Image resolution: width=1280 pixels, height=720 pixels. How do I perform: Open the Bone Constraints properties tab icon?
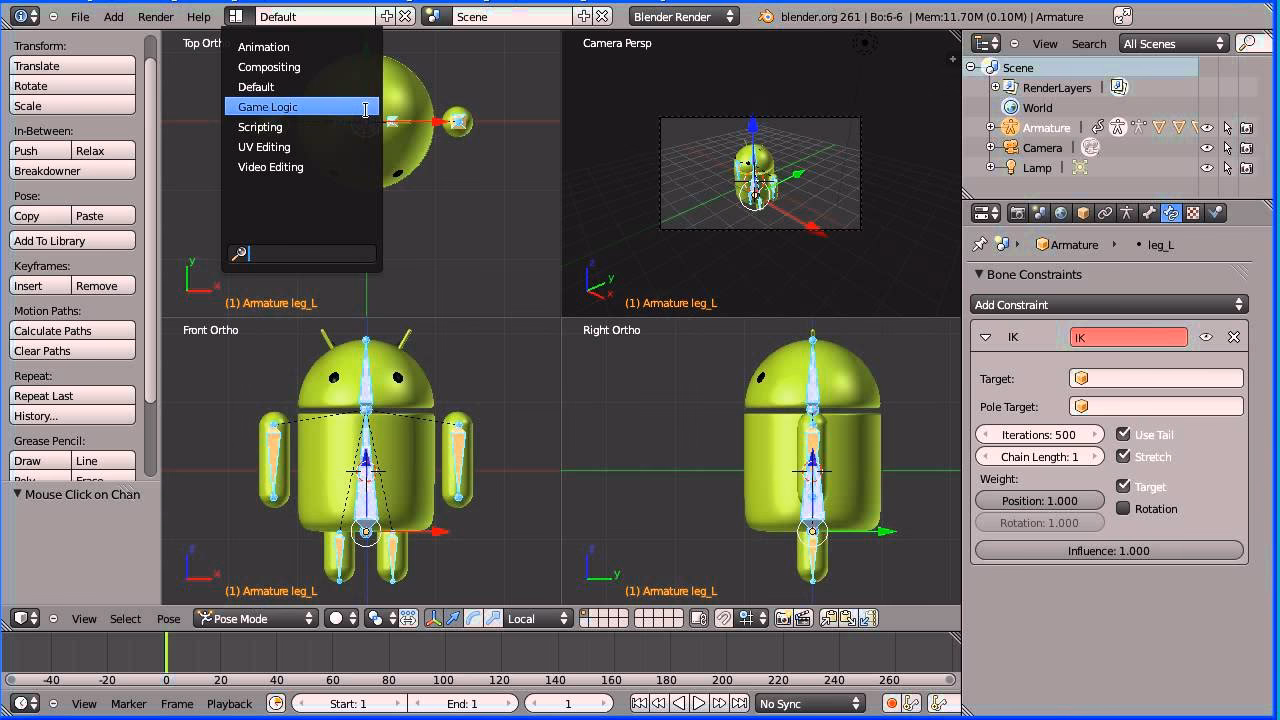[1171, 213]
